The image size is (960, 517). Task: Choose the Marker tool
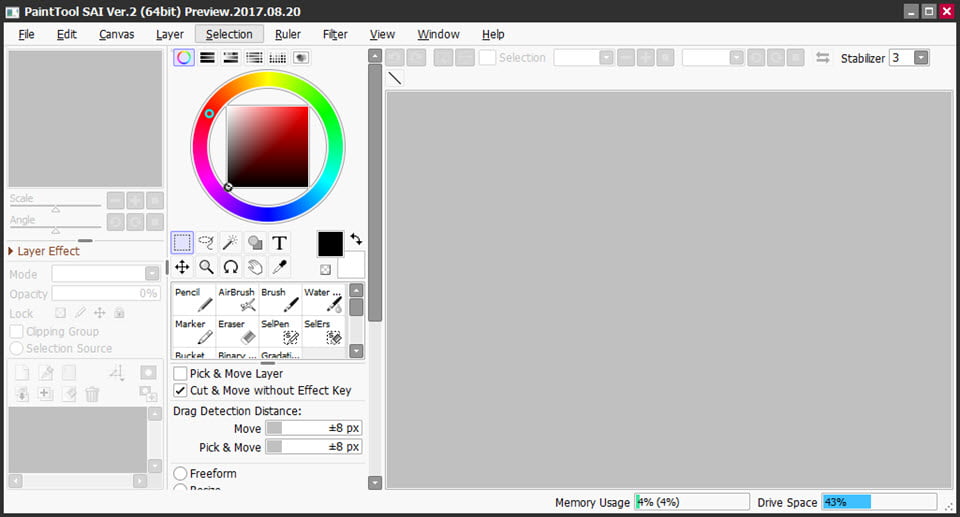193,331
